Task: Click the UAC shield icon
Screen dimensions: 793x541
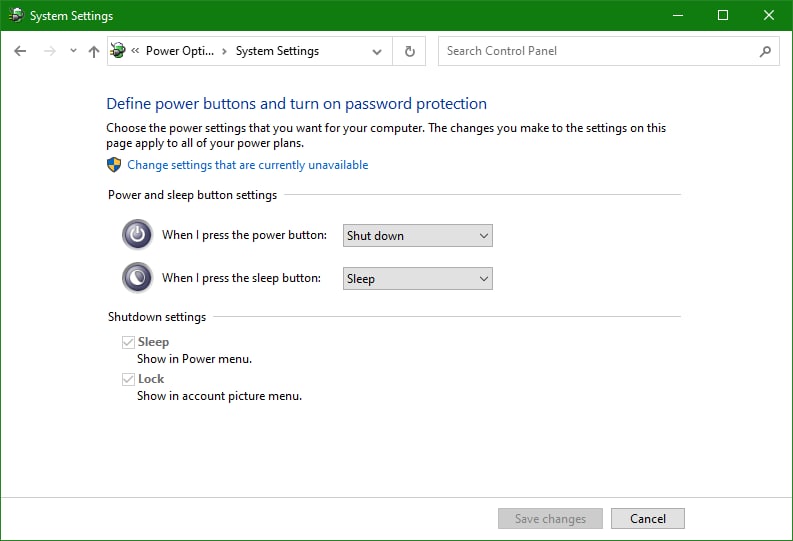Action: coord(114,165)
